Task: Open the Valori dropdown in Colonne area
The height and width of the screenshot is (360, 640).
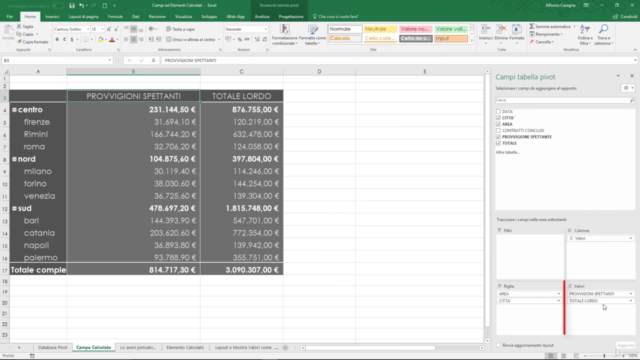Action: [631, 238]
